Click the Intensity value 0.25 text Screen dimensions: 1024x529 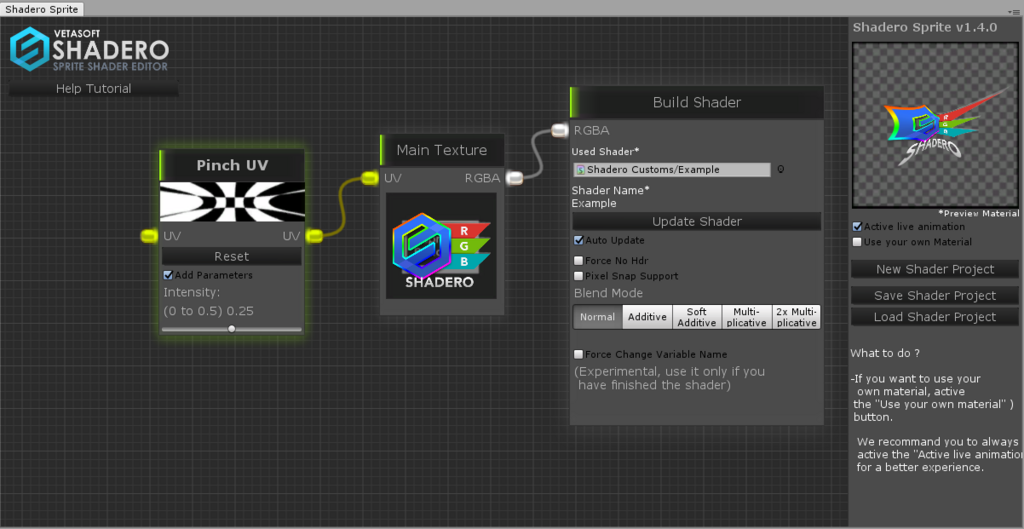pyautogui.click(x=240, y=311)
